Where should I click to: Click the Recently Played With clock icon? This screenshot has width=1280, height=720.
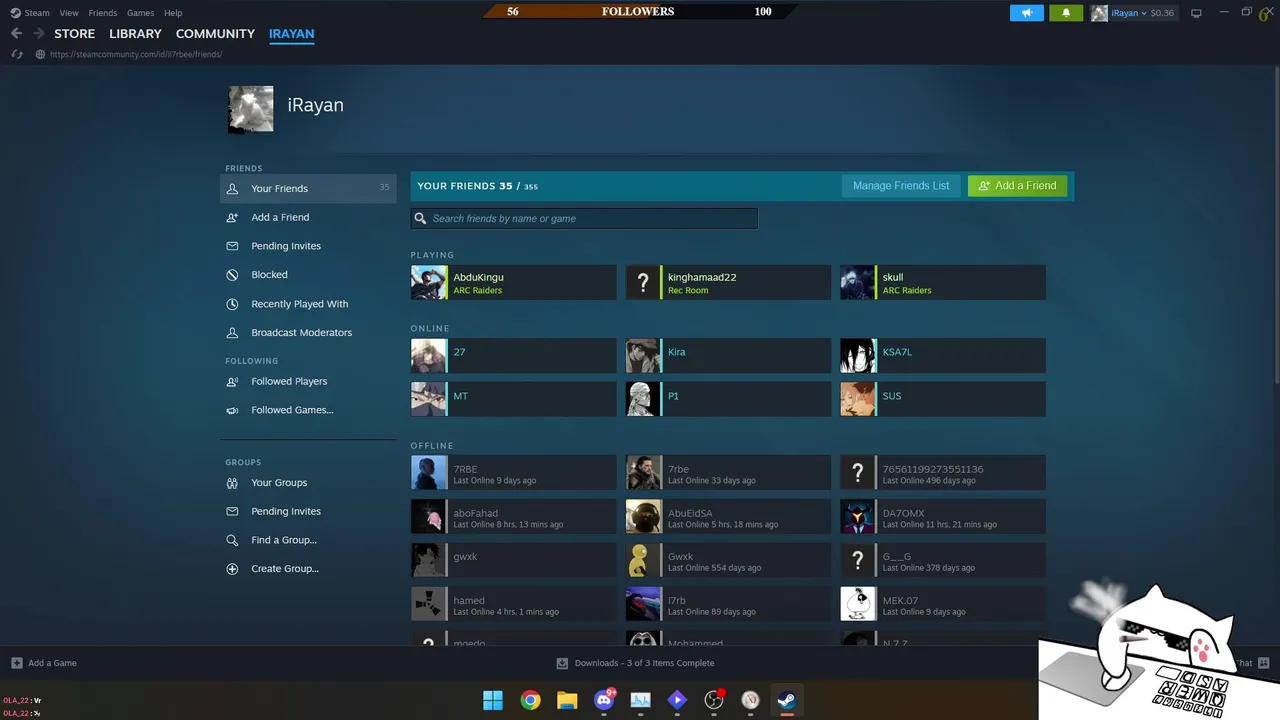click(232, 304)
